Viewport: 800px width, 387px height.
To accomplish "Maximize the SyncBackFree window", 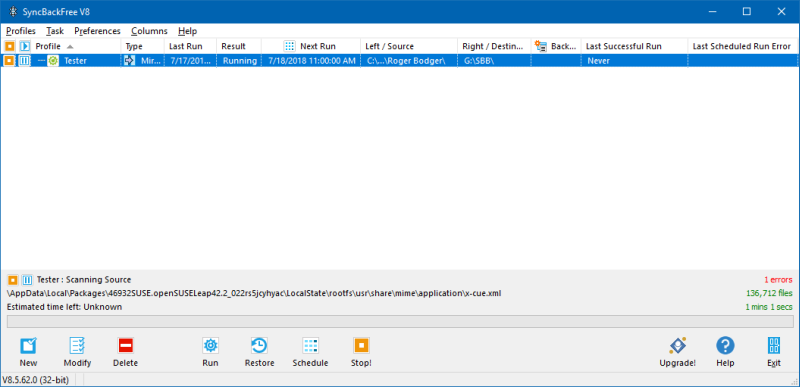I will 747,11.
